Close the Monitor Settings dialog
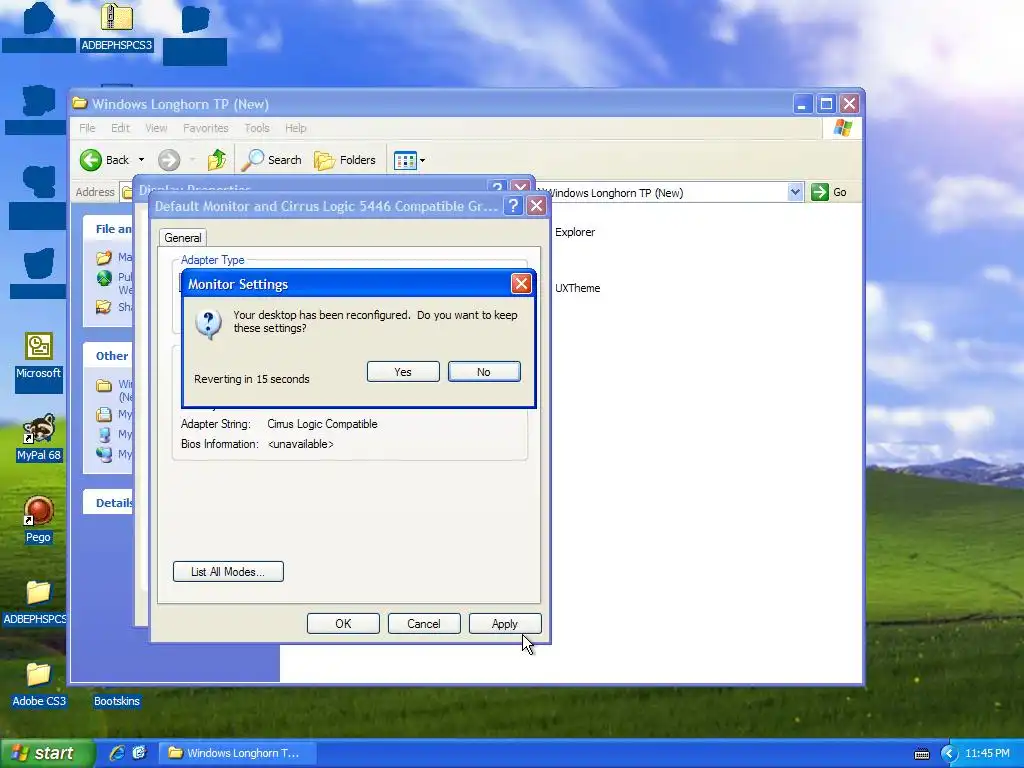The image size is (1024, 768). click(x=520, y=283)
